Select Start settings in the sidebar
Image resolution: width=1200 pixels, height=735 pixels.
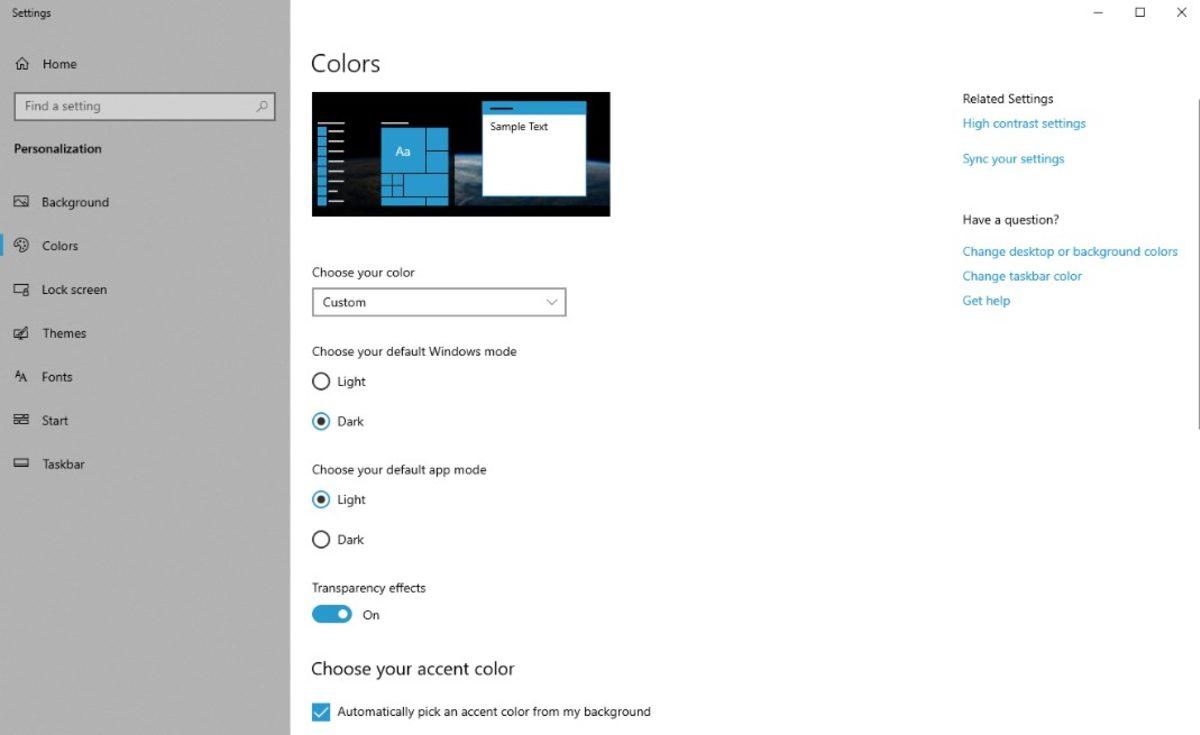coord(54,420)
